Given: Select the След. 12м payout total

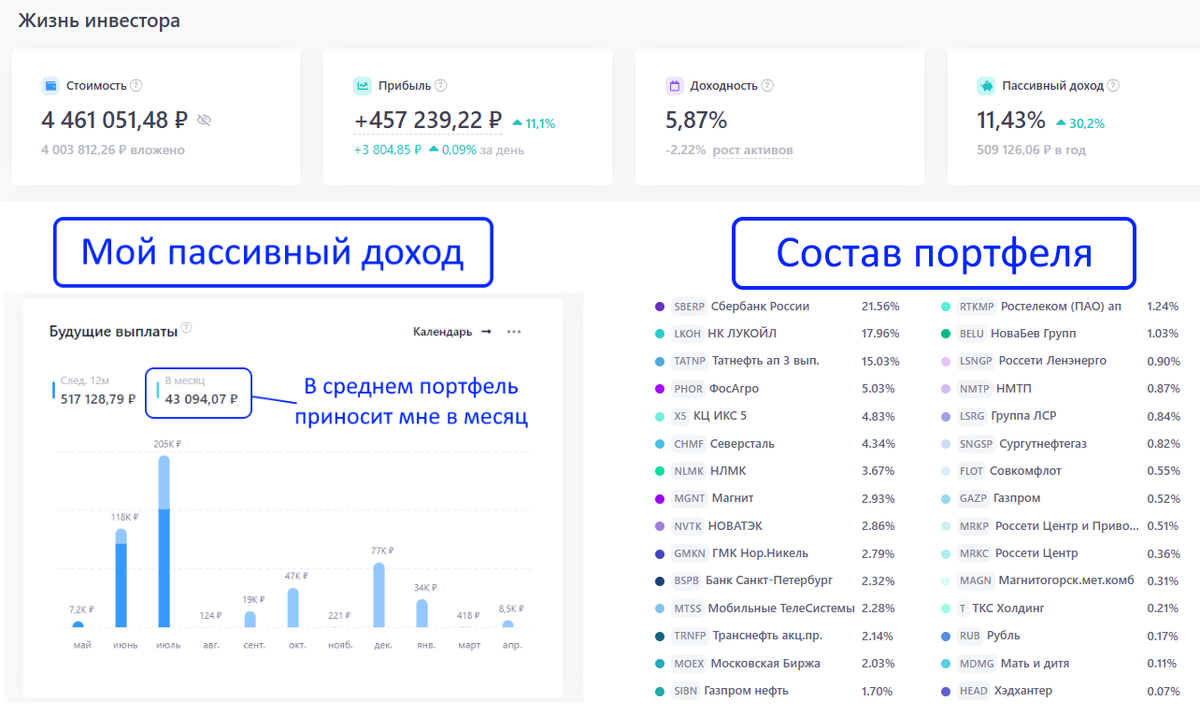Looking at the screenshot, I should coord(97,399).
